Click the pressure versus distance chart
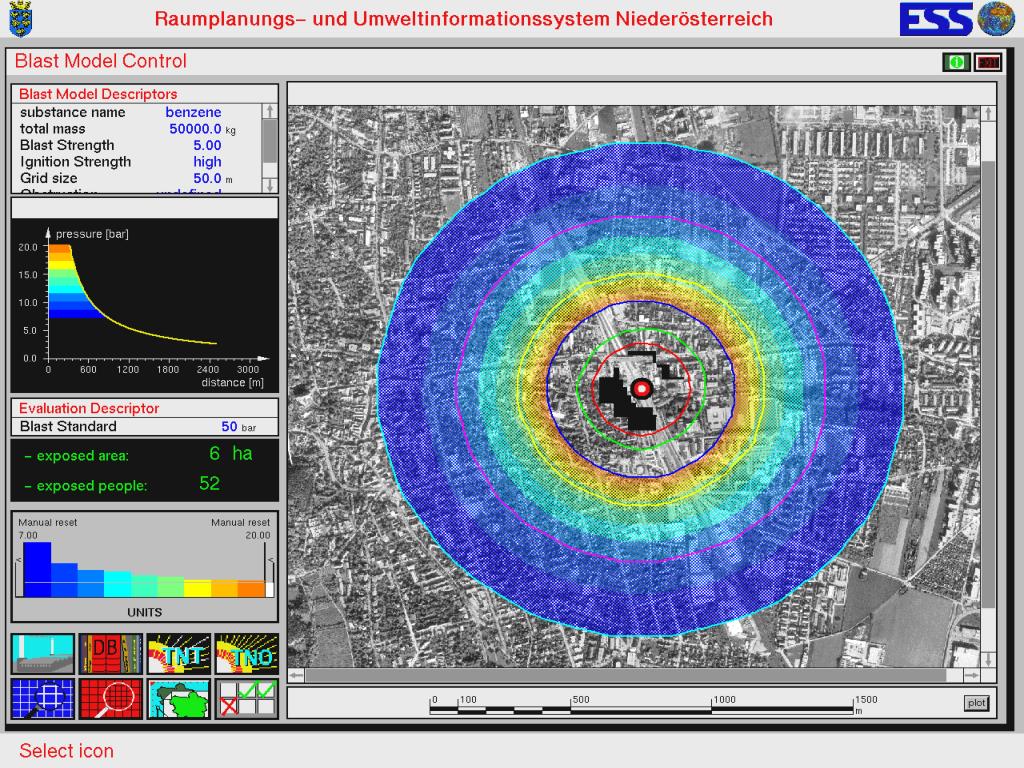The image size is (1024, 768). coord(145,306)
